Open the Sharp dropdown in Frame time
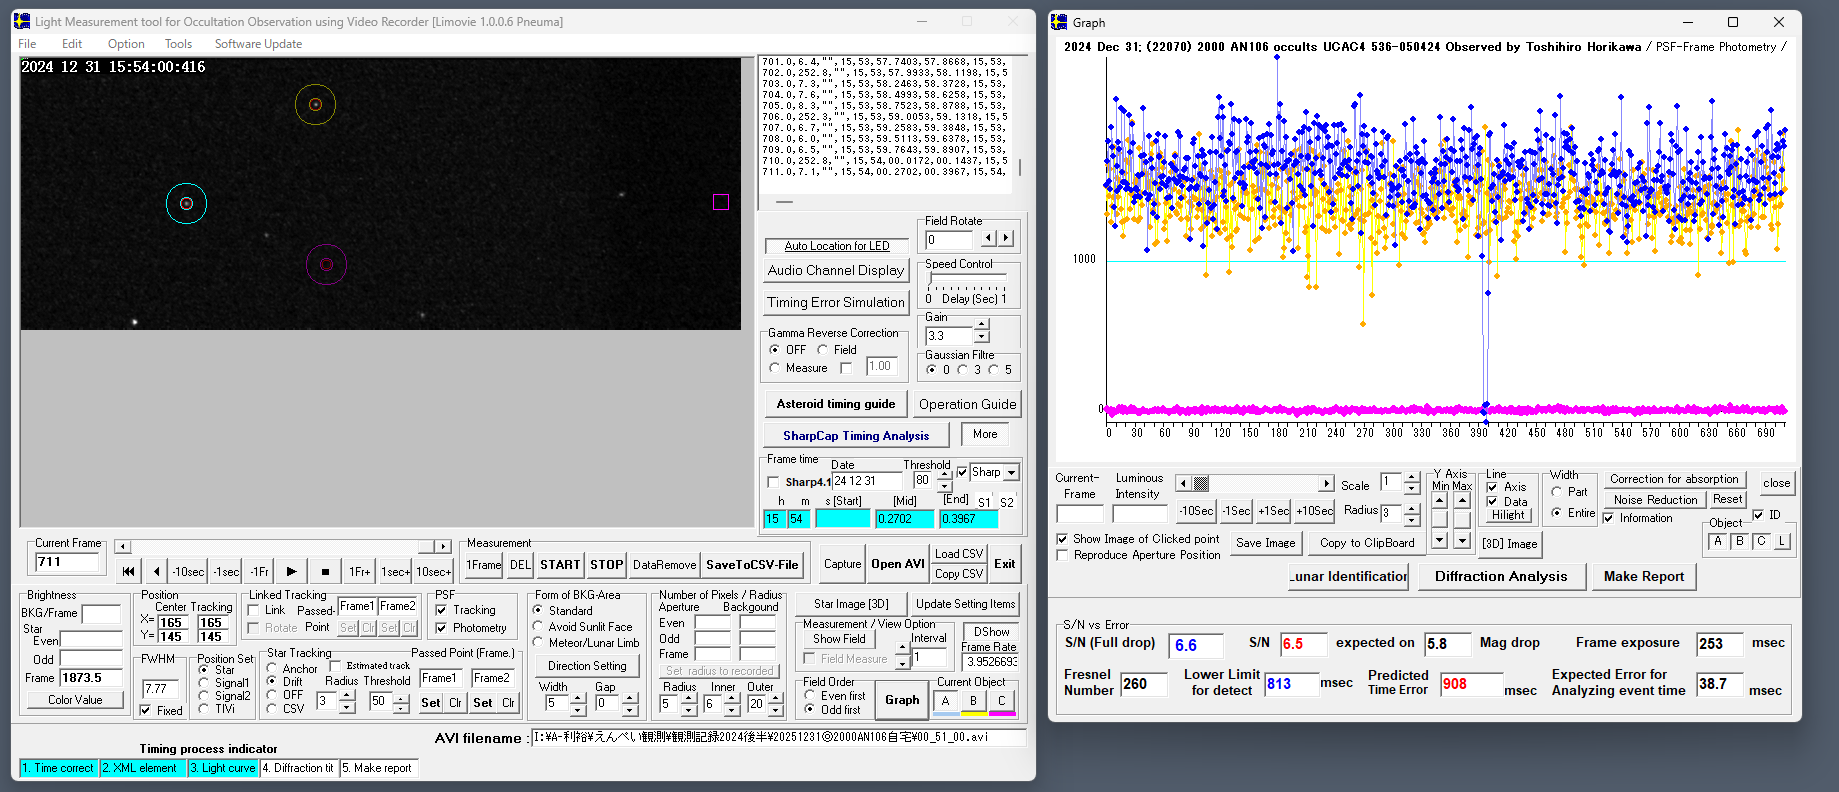Viewport: 1839px width, 792px height. [x=1012, y=473]
